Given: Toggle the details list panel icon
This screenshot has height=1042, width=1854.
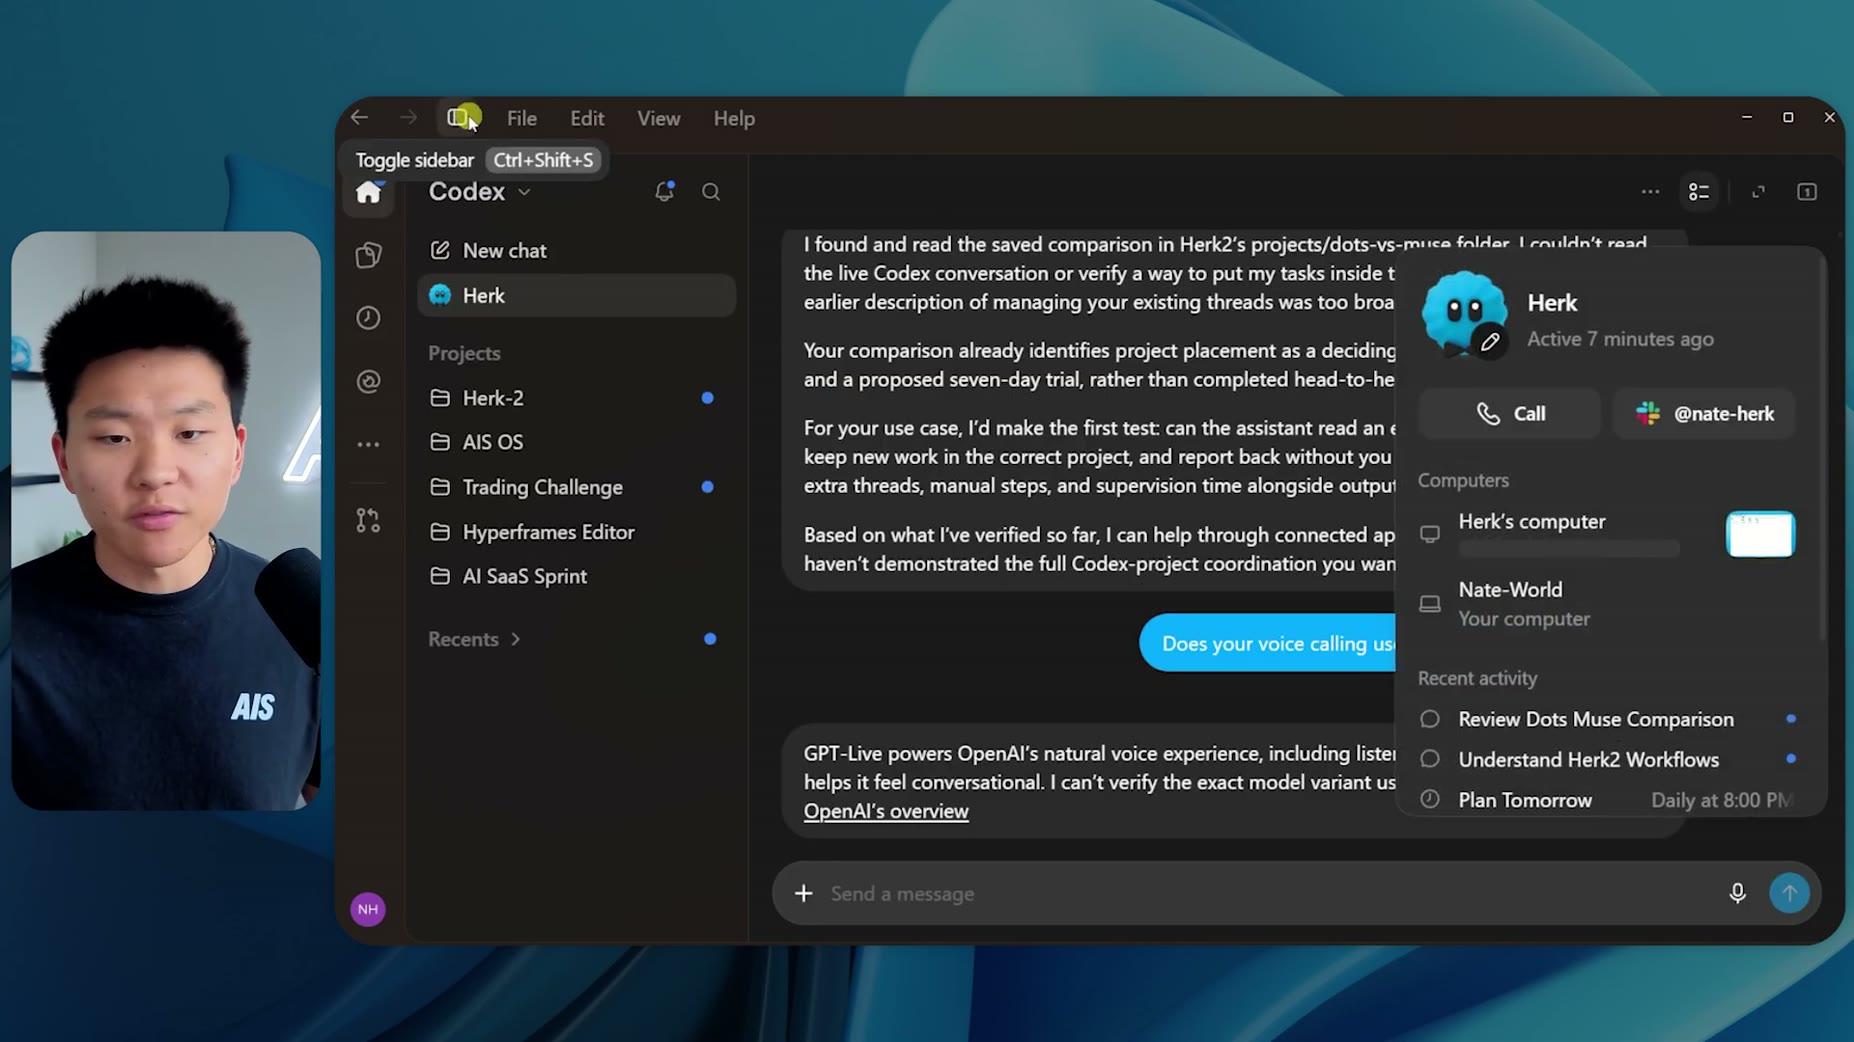Looking at the screenshot, I should click(1699, 192).
